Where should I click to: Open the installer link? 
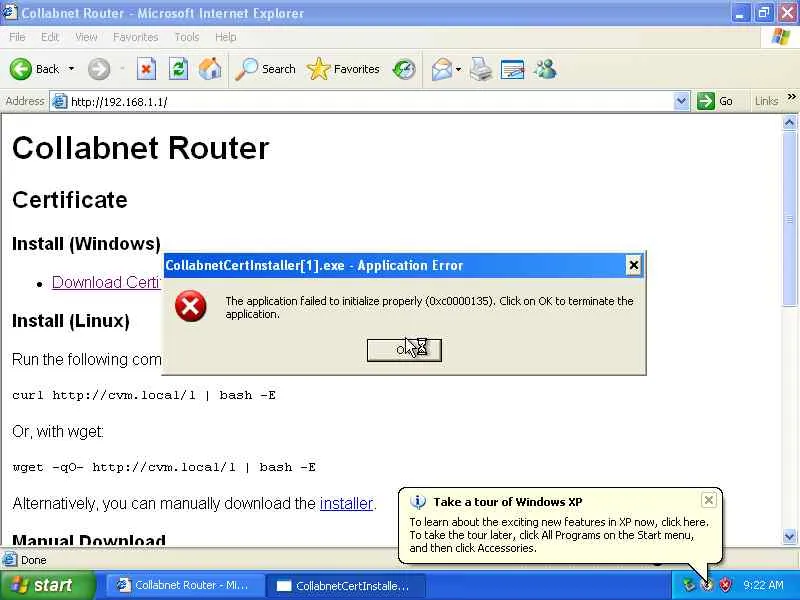click(346, 504)
